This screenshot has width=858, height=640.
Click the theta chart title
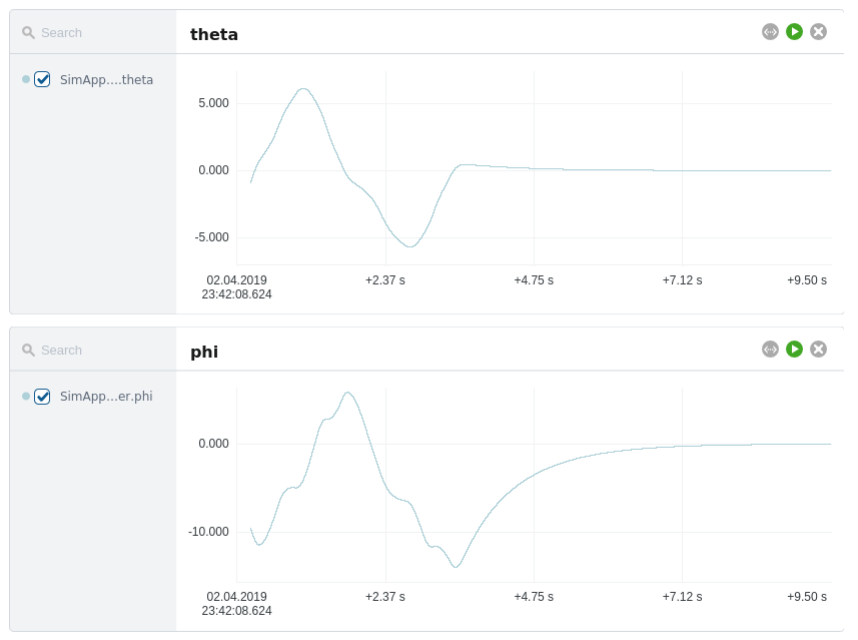pos(214,34)
